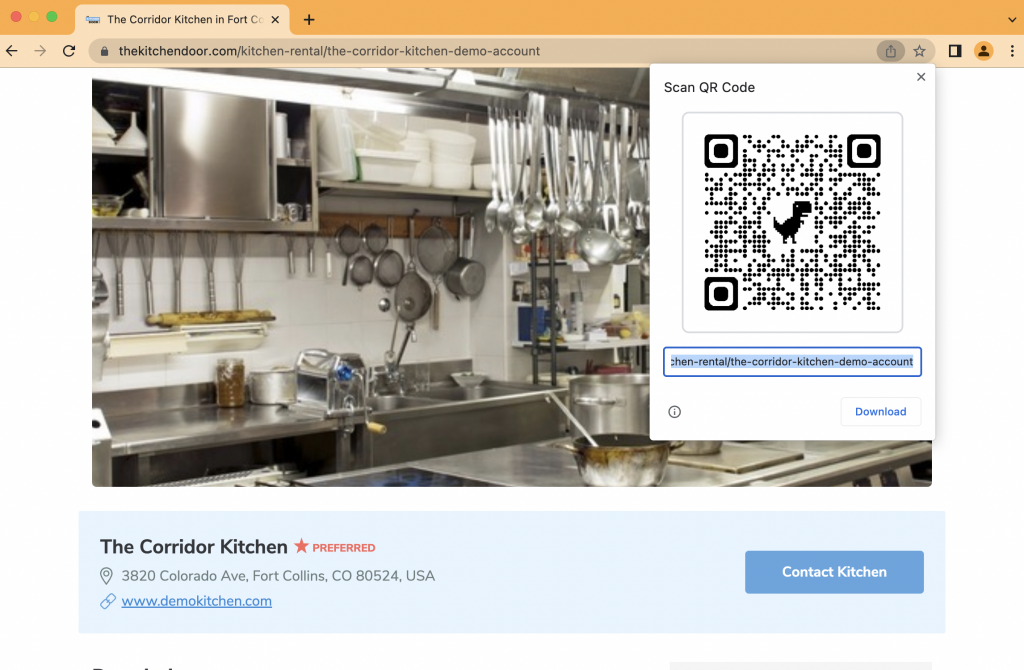Viewport: 1024px width, 670px height.
Task: Open the Chrome three-dot menu
Action: point(1012,51)
